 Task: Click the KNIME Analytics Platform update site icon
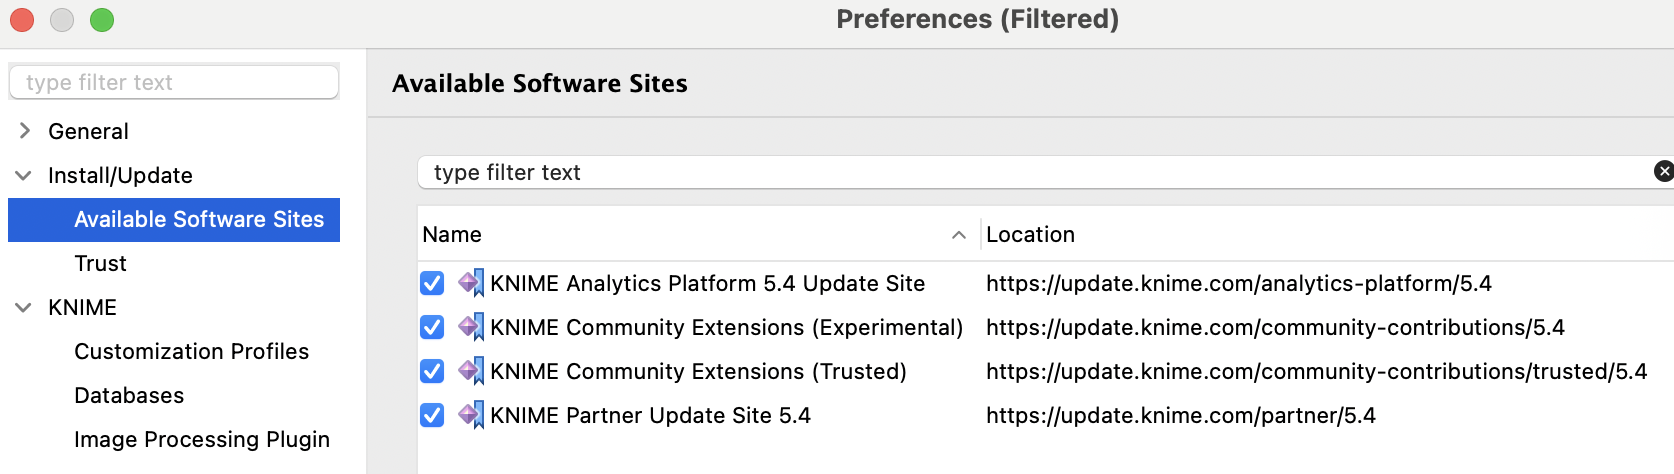[471, 283]
